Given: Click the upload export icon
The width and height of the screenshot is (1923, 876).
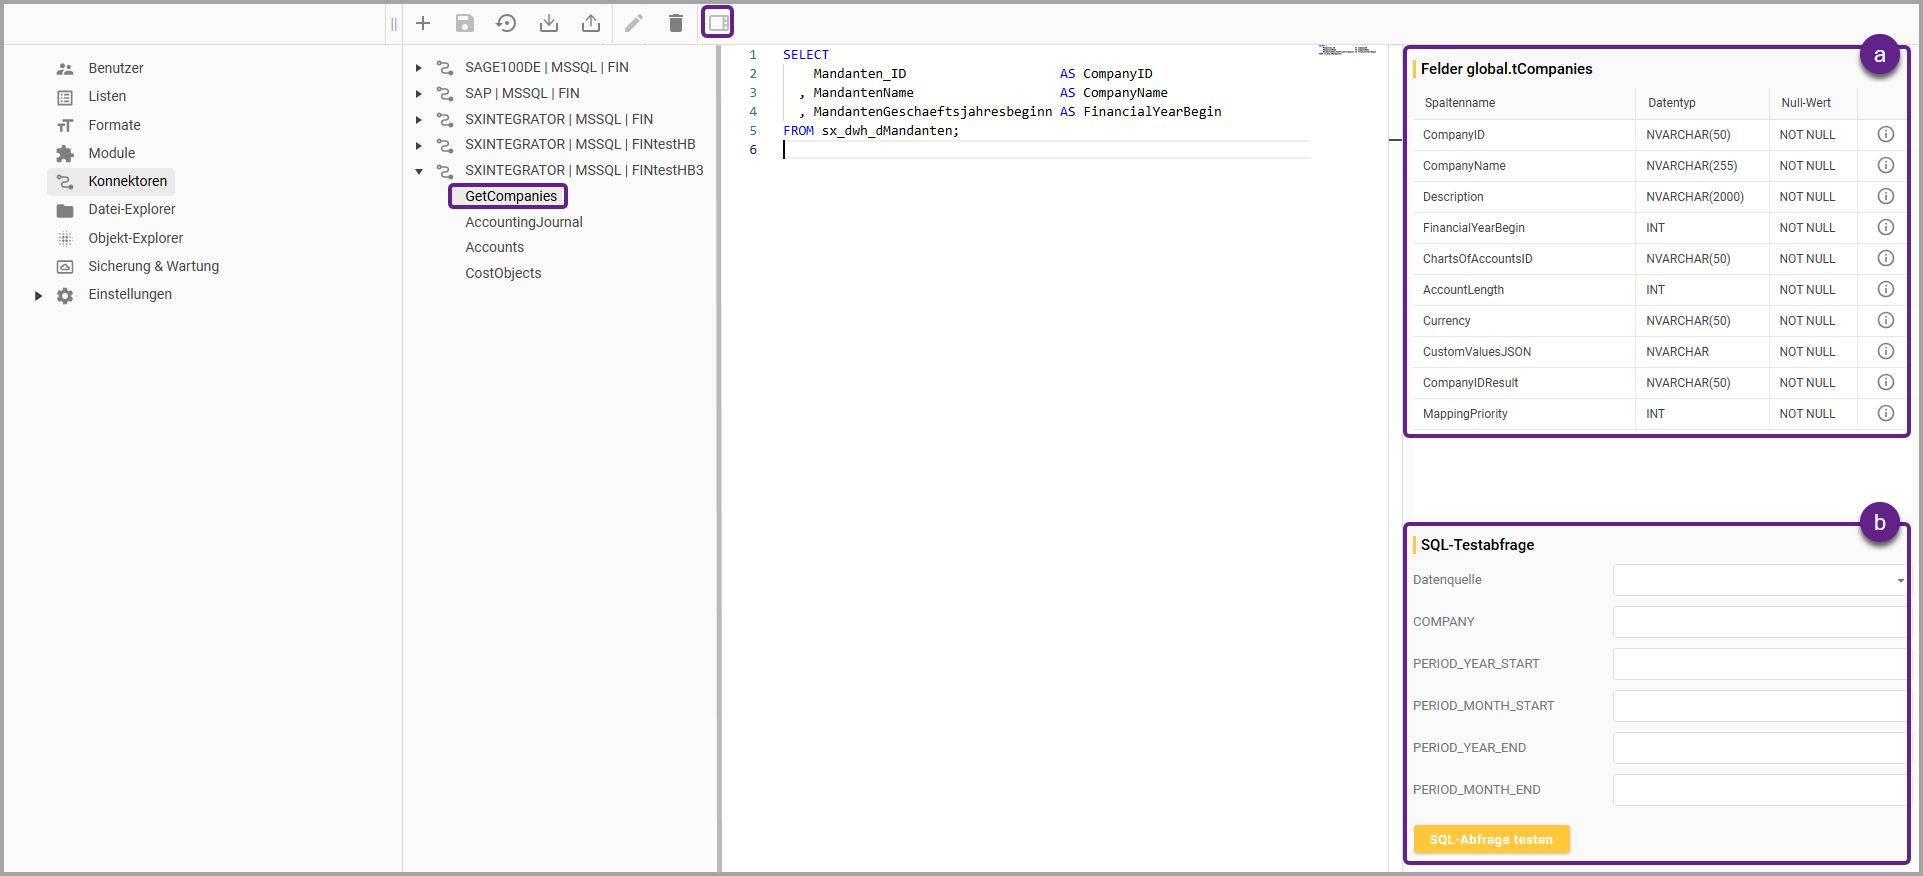Looking at the screenshot, I should click(x=591, y=23).
